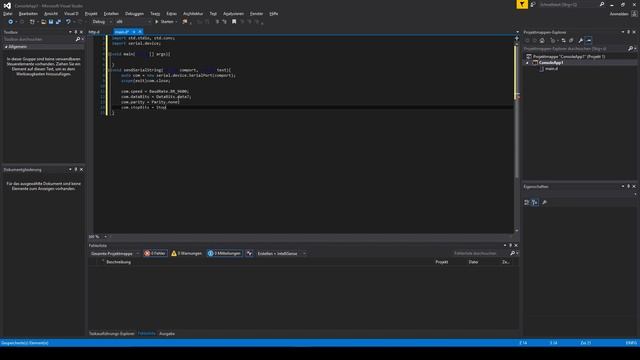Screen dimensions: 640x360
Task: Open the Debuggen menu
Action: coord(134,13)
